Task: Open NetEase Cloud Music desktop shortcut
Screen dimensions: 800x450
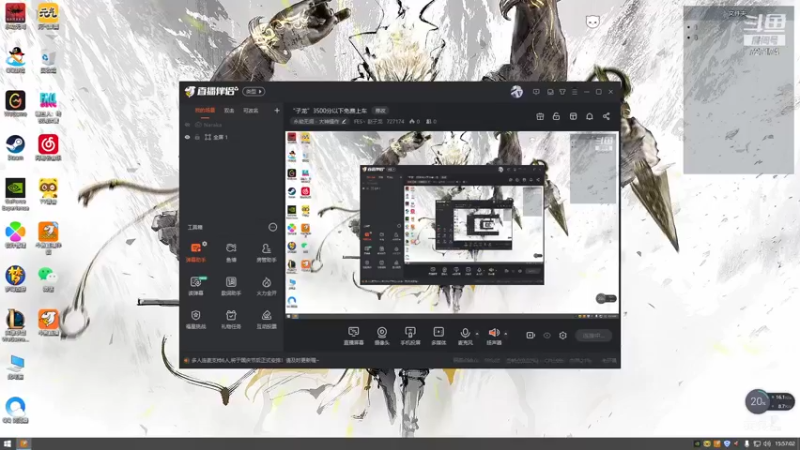Action: click(48, 147)
